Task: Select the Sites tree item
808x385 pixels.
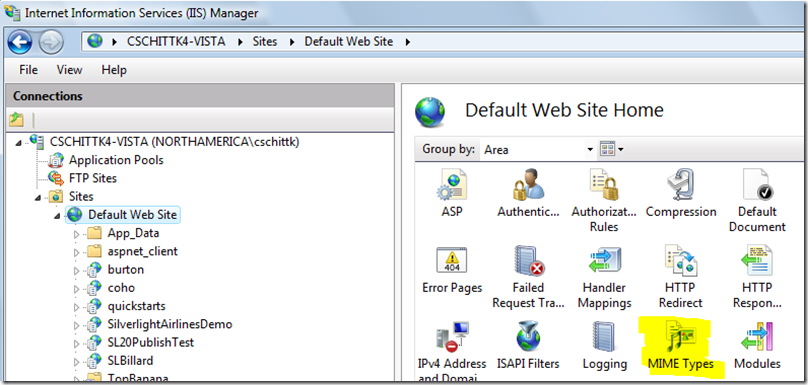Action: (x=81, y=197)
